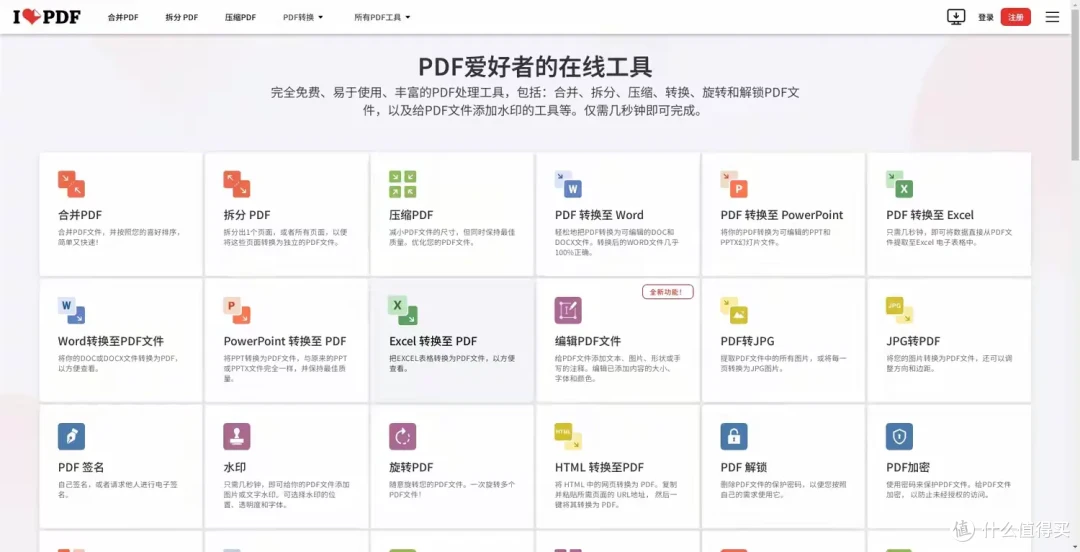Click the PDF 转换至 PowerPoint title
The image size is (1080, 552).
pos(782,215)
